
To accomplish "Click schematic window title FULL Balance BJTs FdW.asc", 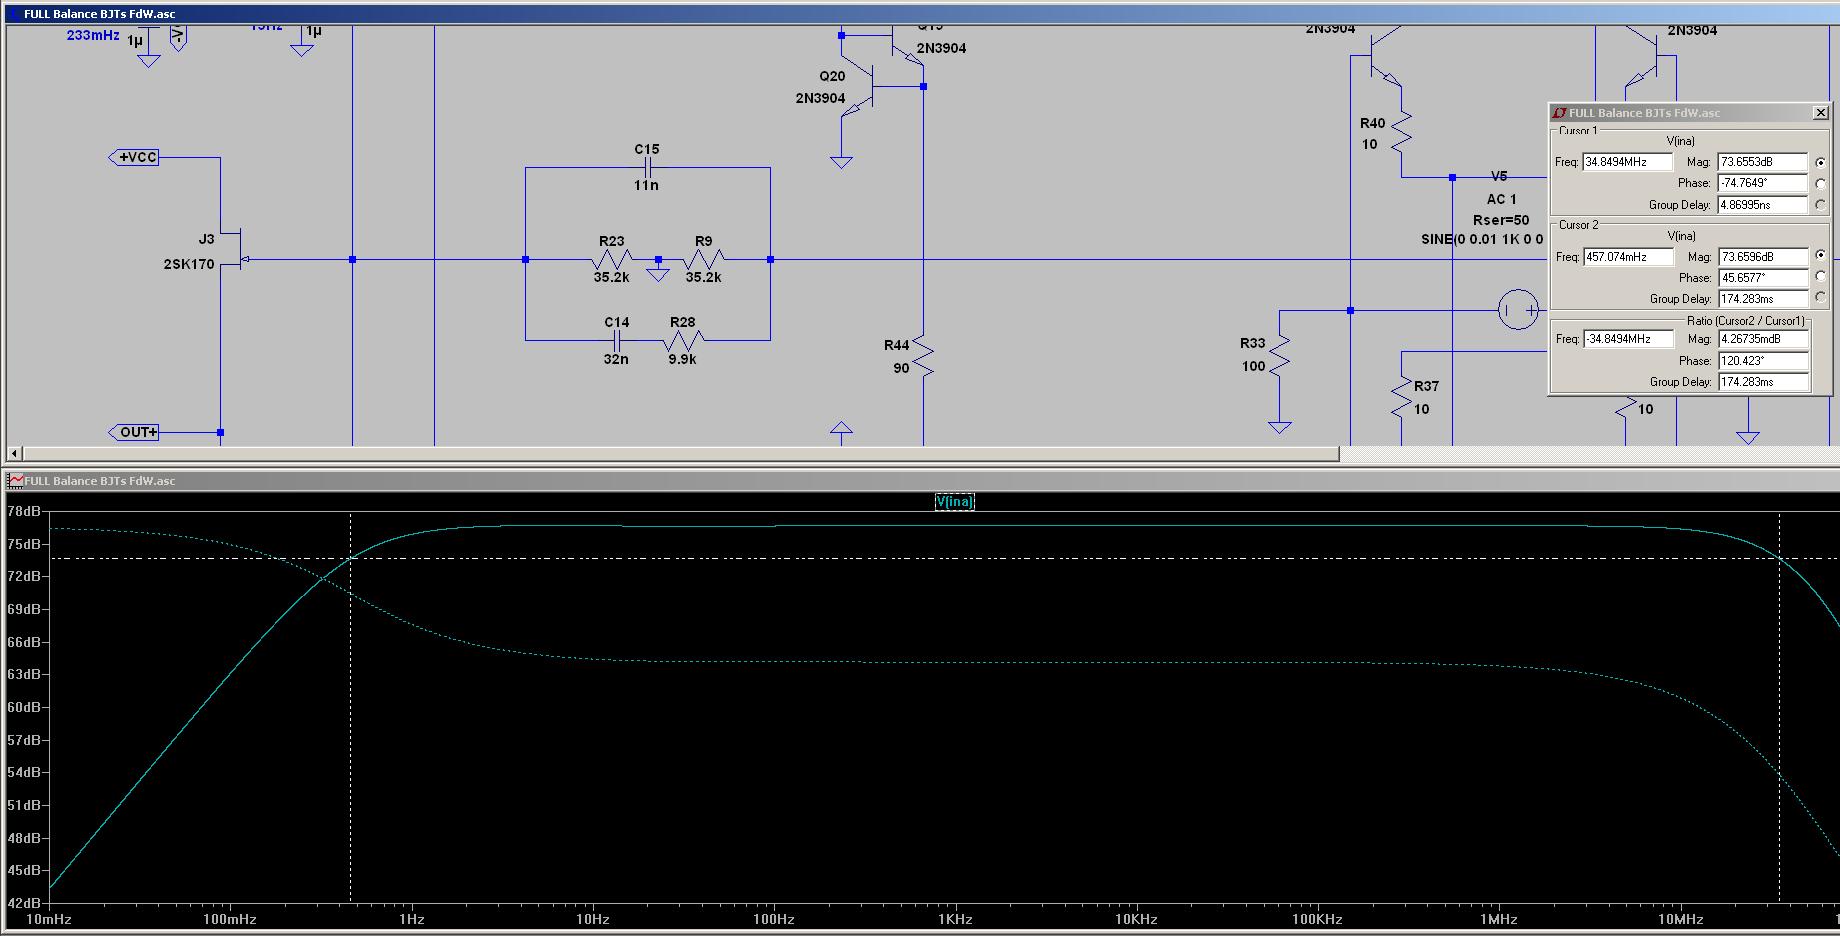I will coord(100,14).
